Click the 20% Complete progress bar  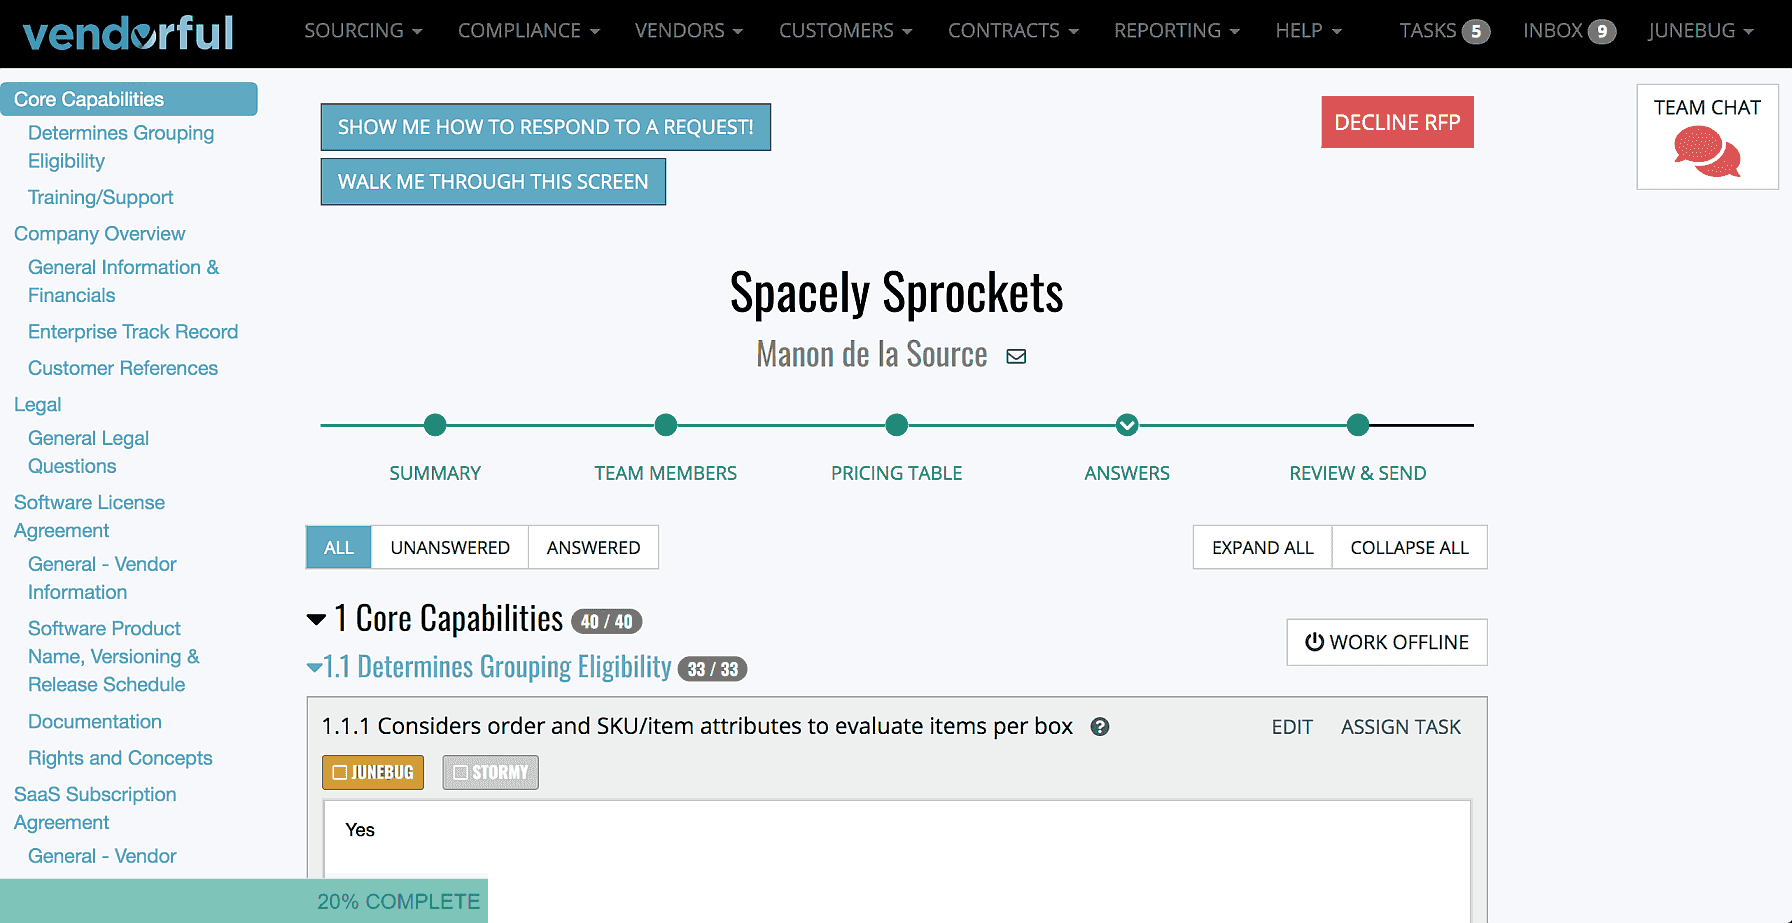point(244,901)
